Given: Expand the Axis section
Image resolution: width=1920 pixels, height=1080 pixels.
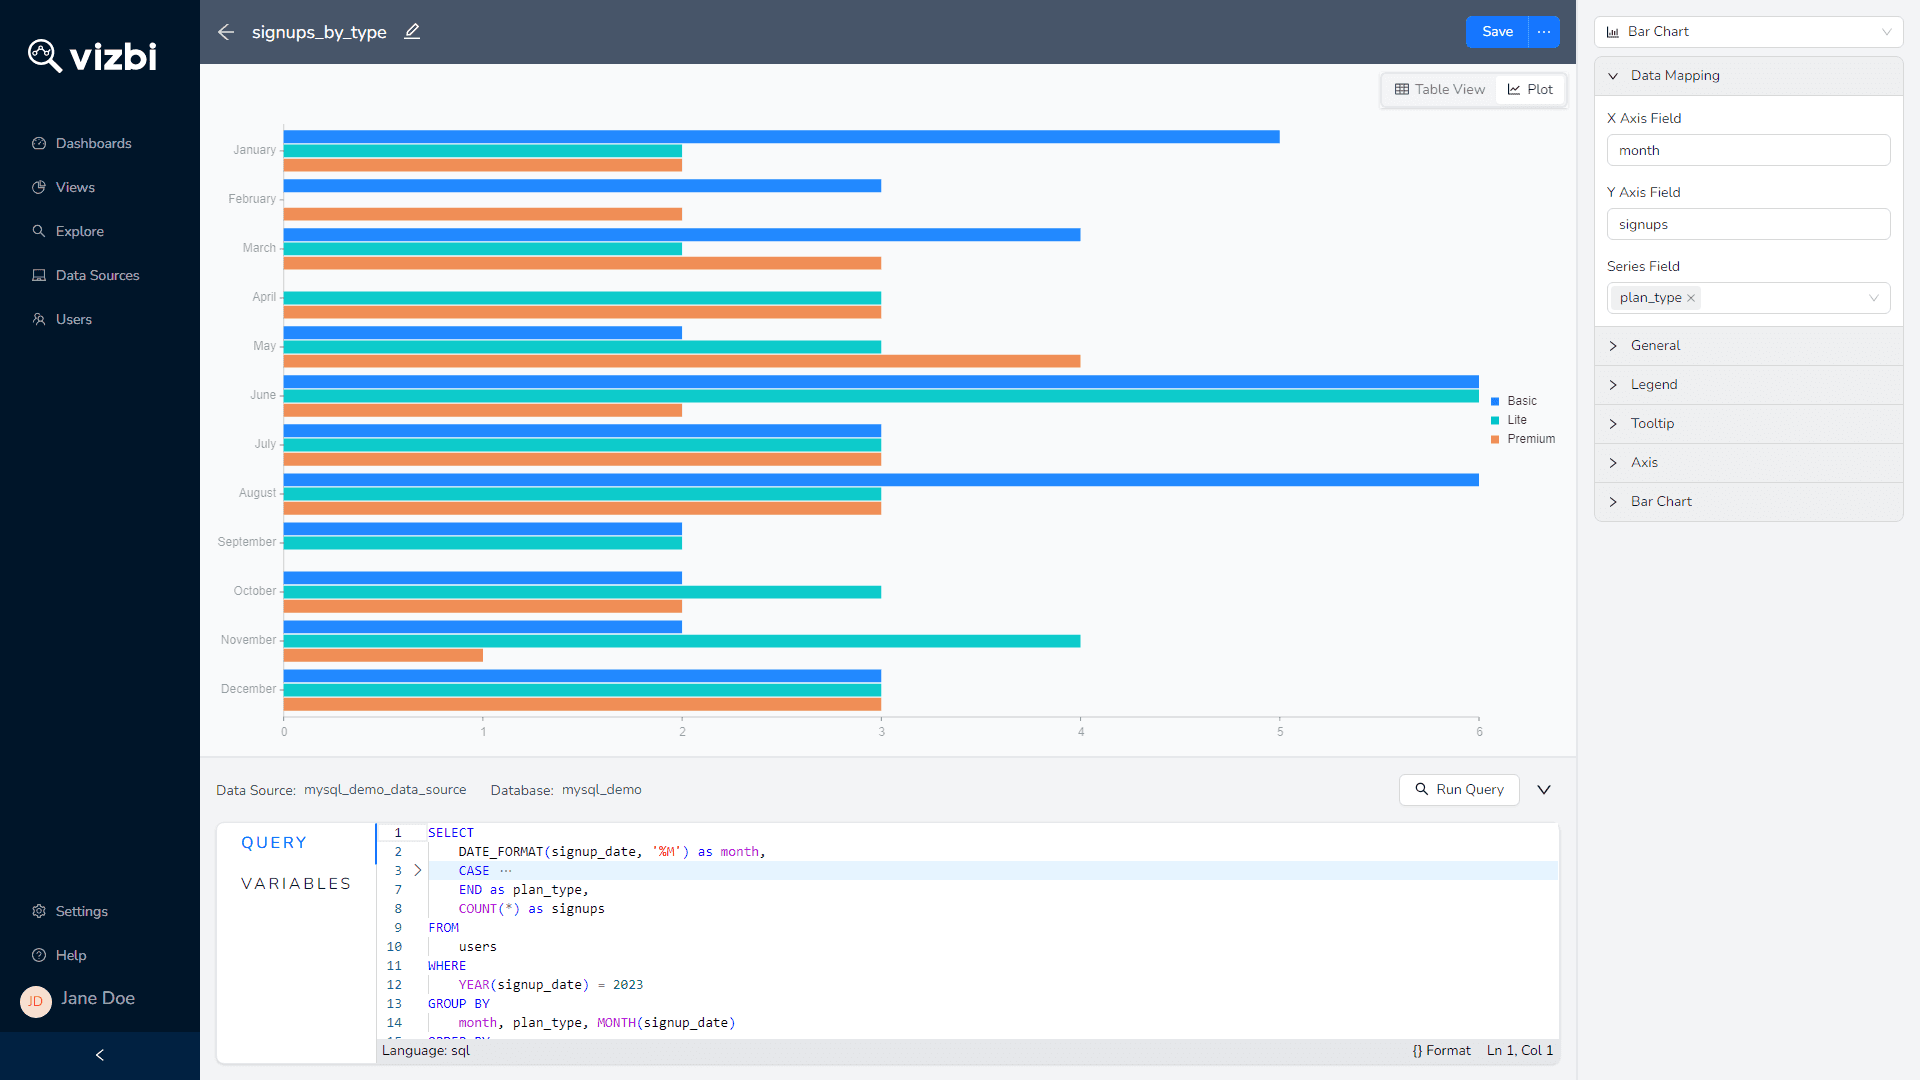Looking at the screenshot, I should pos(1748,462).
